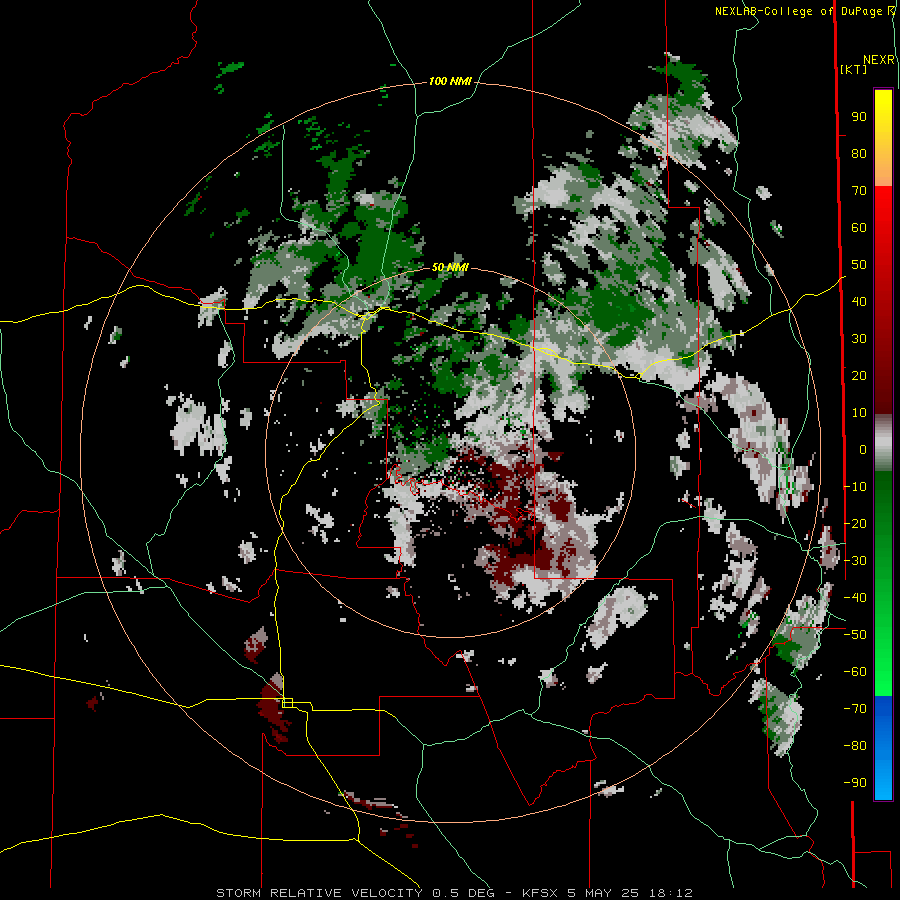900x900 pixels.
Task: Click the 80 value on velocity scale
Action: pyautogui.click(x=859, y=153)
